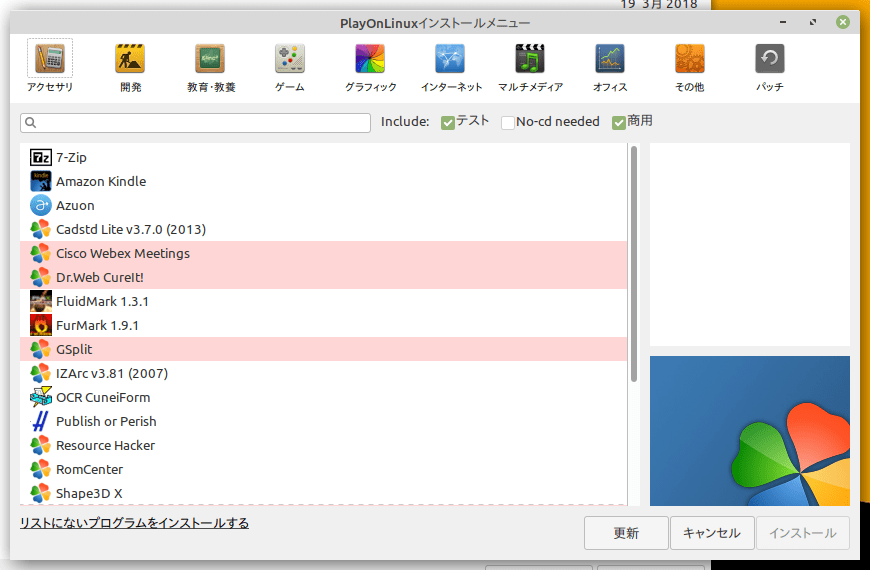
Task: Click the program search input field
Action: [x=195, y=123]
